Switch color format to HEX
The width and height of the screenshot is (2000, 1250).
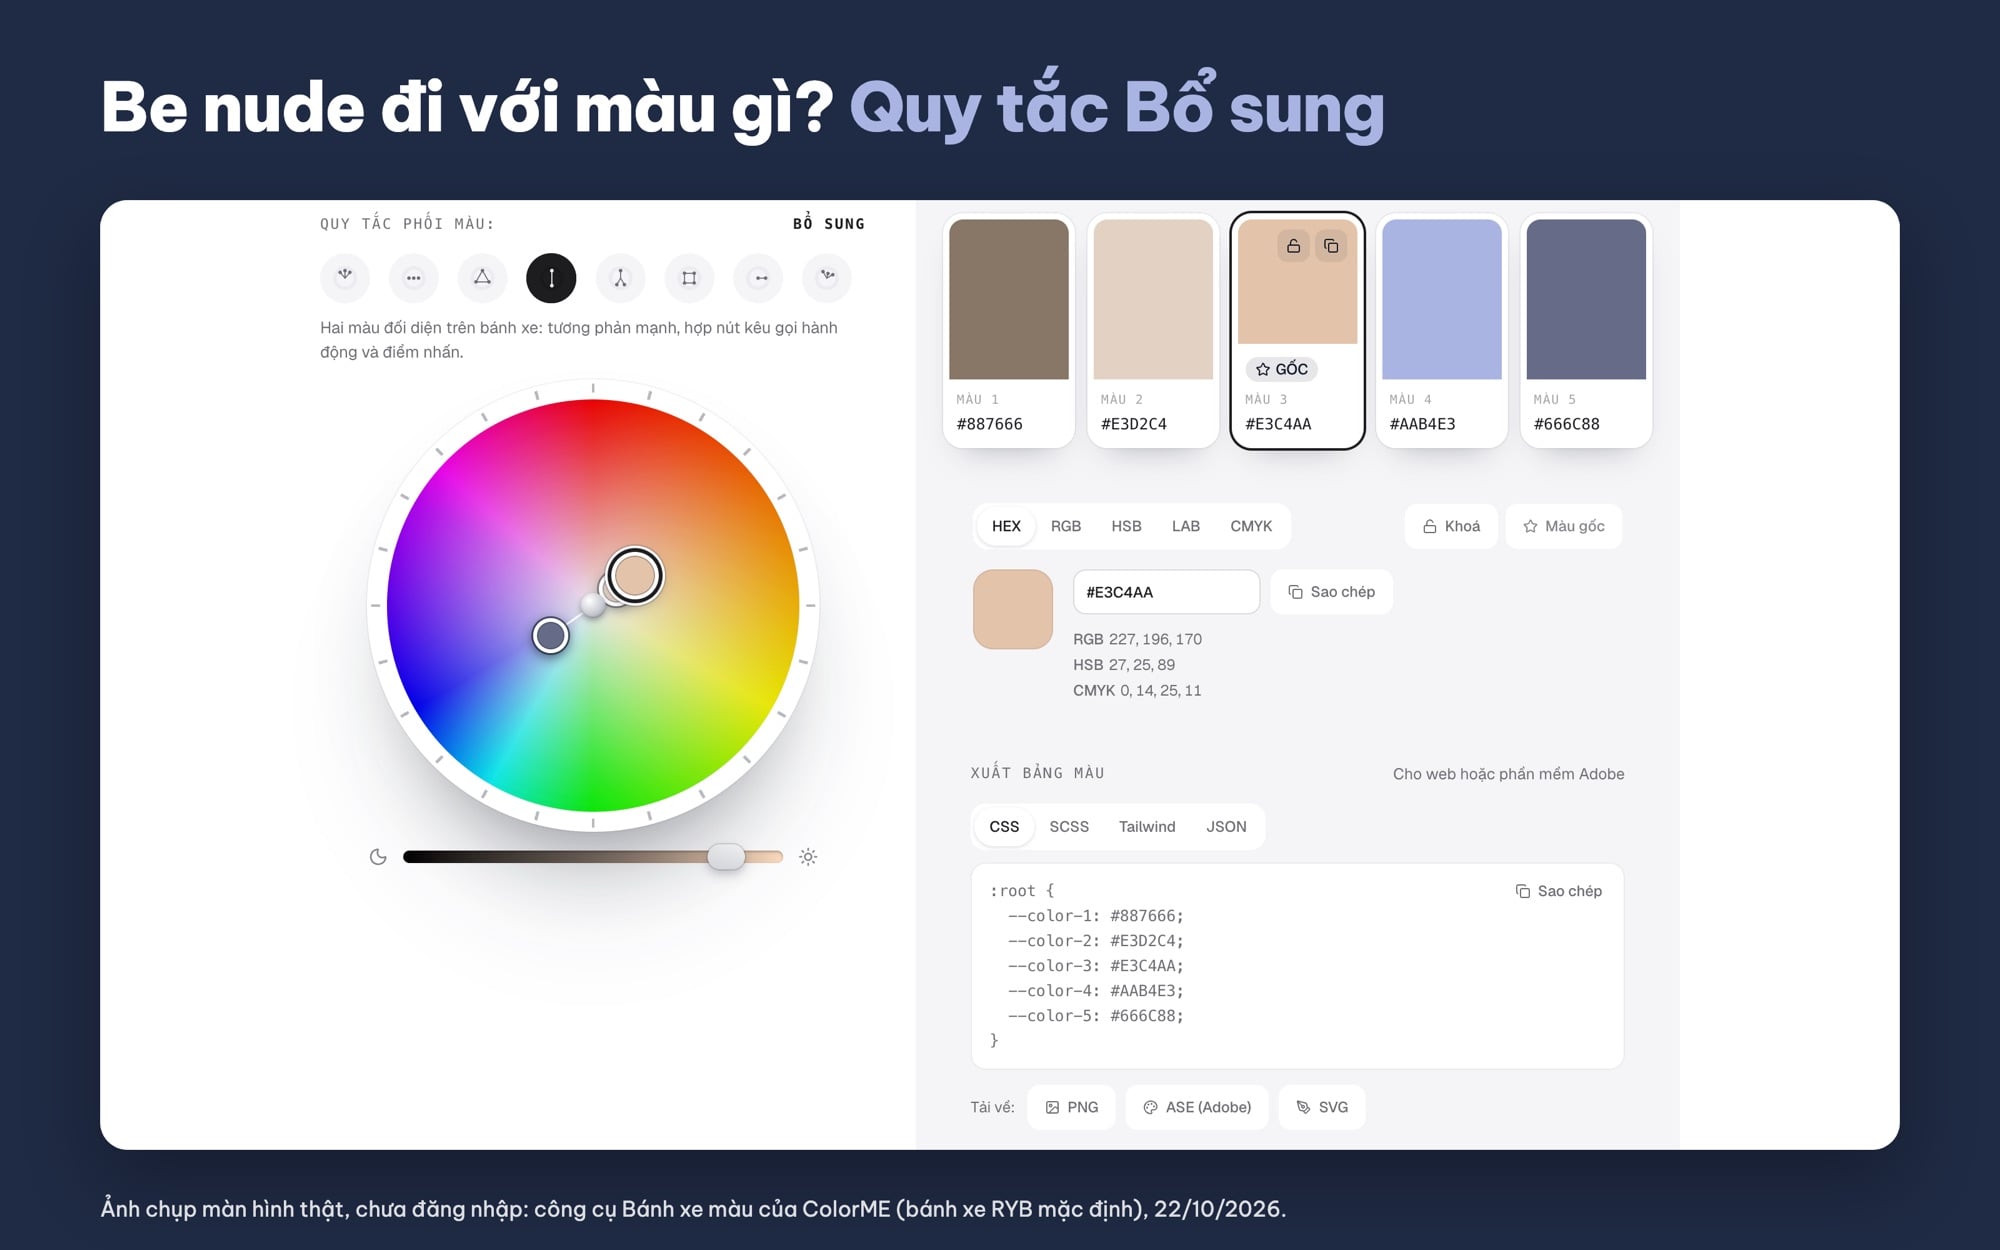click(1006, 526)
